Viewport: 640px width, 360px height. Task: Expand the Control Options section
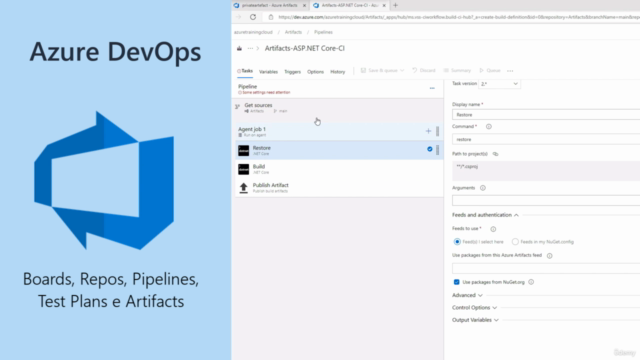click(x=475, y=308)
